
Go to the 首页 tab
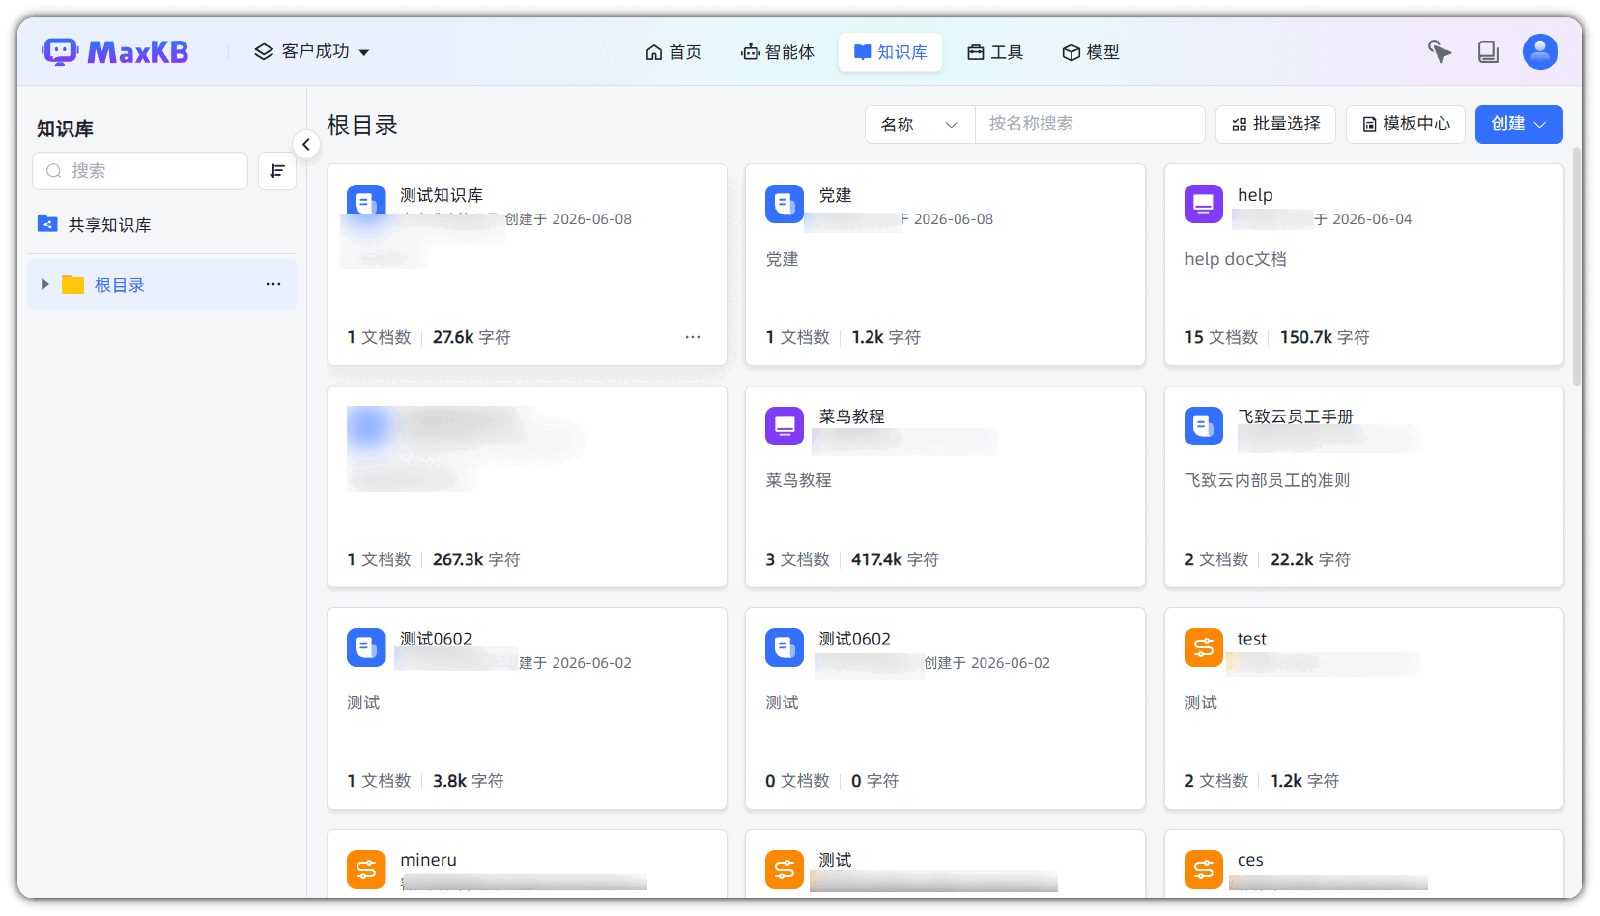673,52
